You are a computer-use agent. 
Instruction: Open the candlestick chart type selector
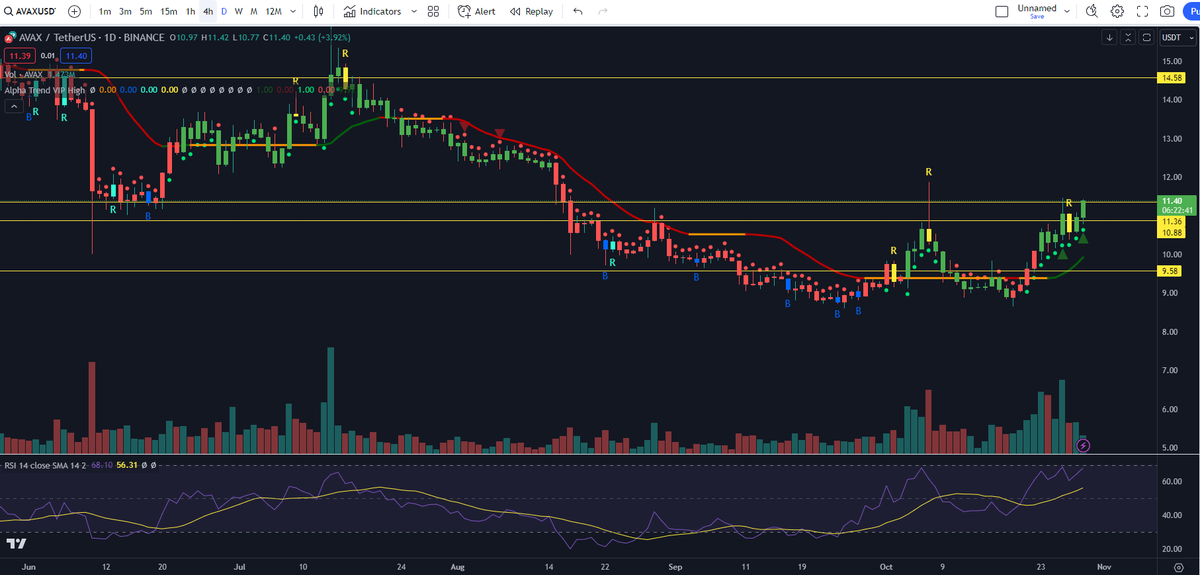coord(318,12)
